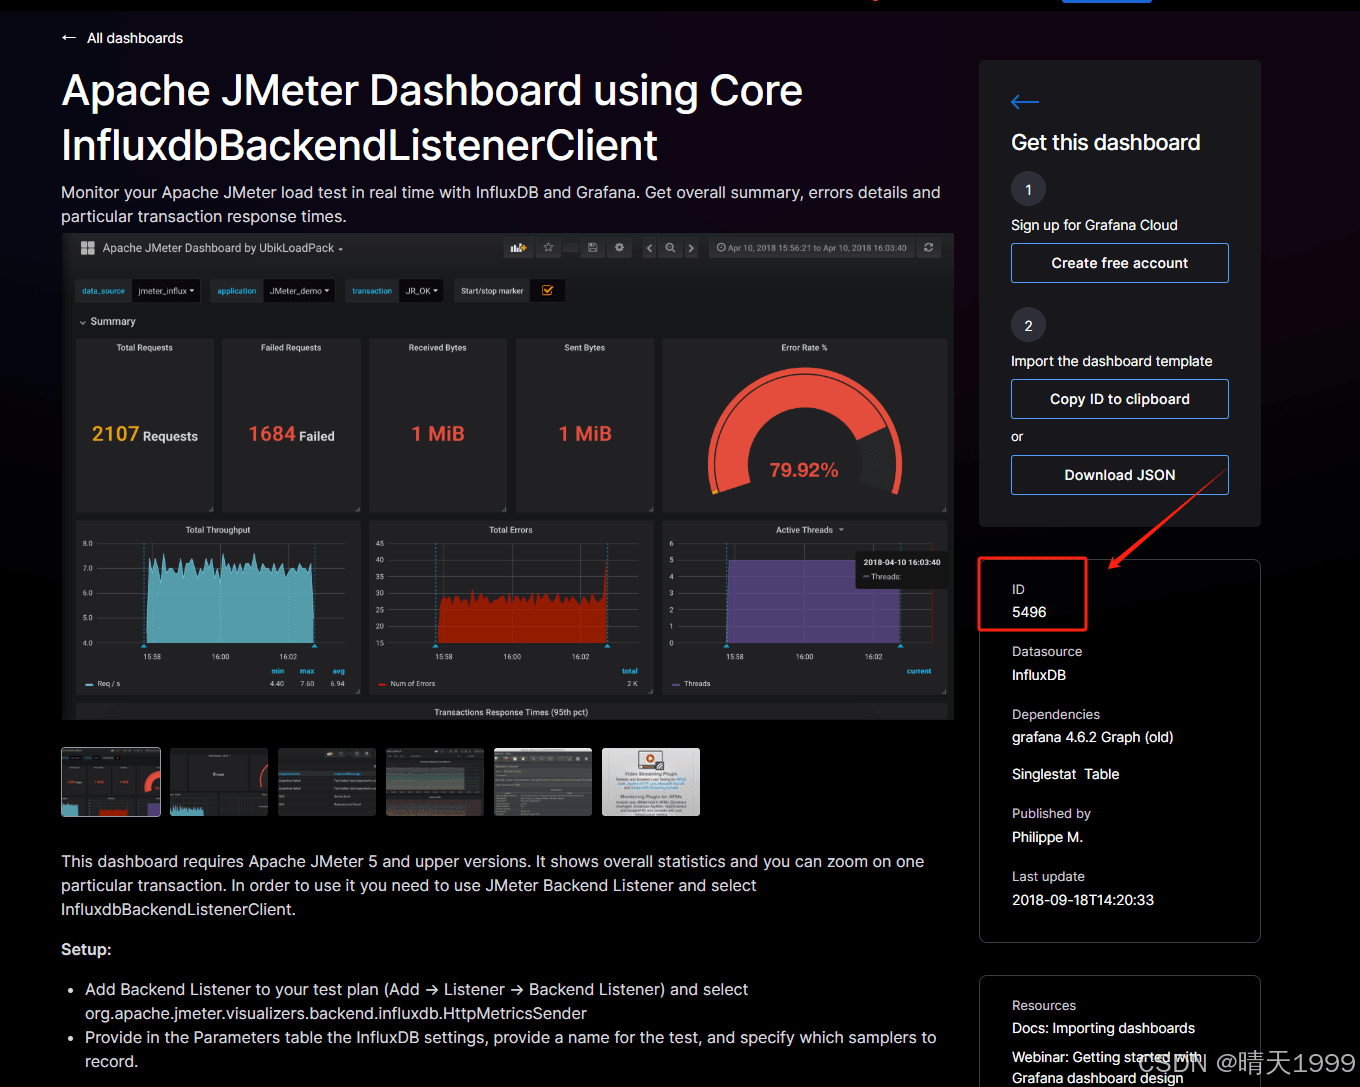The height and width of the screenshot is (1087, 1360).
Task: Click Transactions Response Times (95th pct) row
Action: point(511,712)
